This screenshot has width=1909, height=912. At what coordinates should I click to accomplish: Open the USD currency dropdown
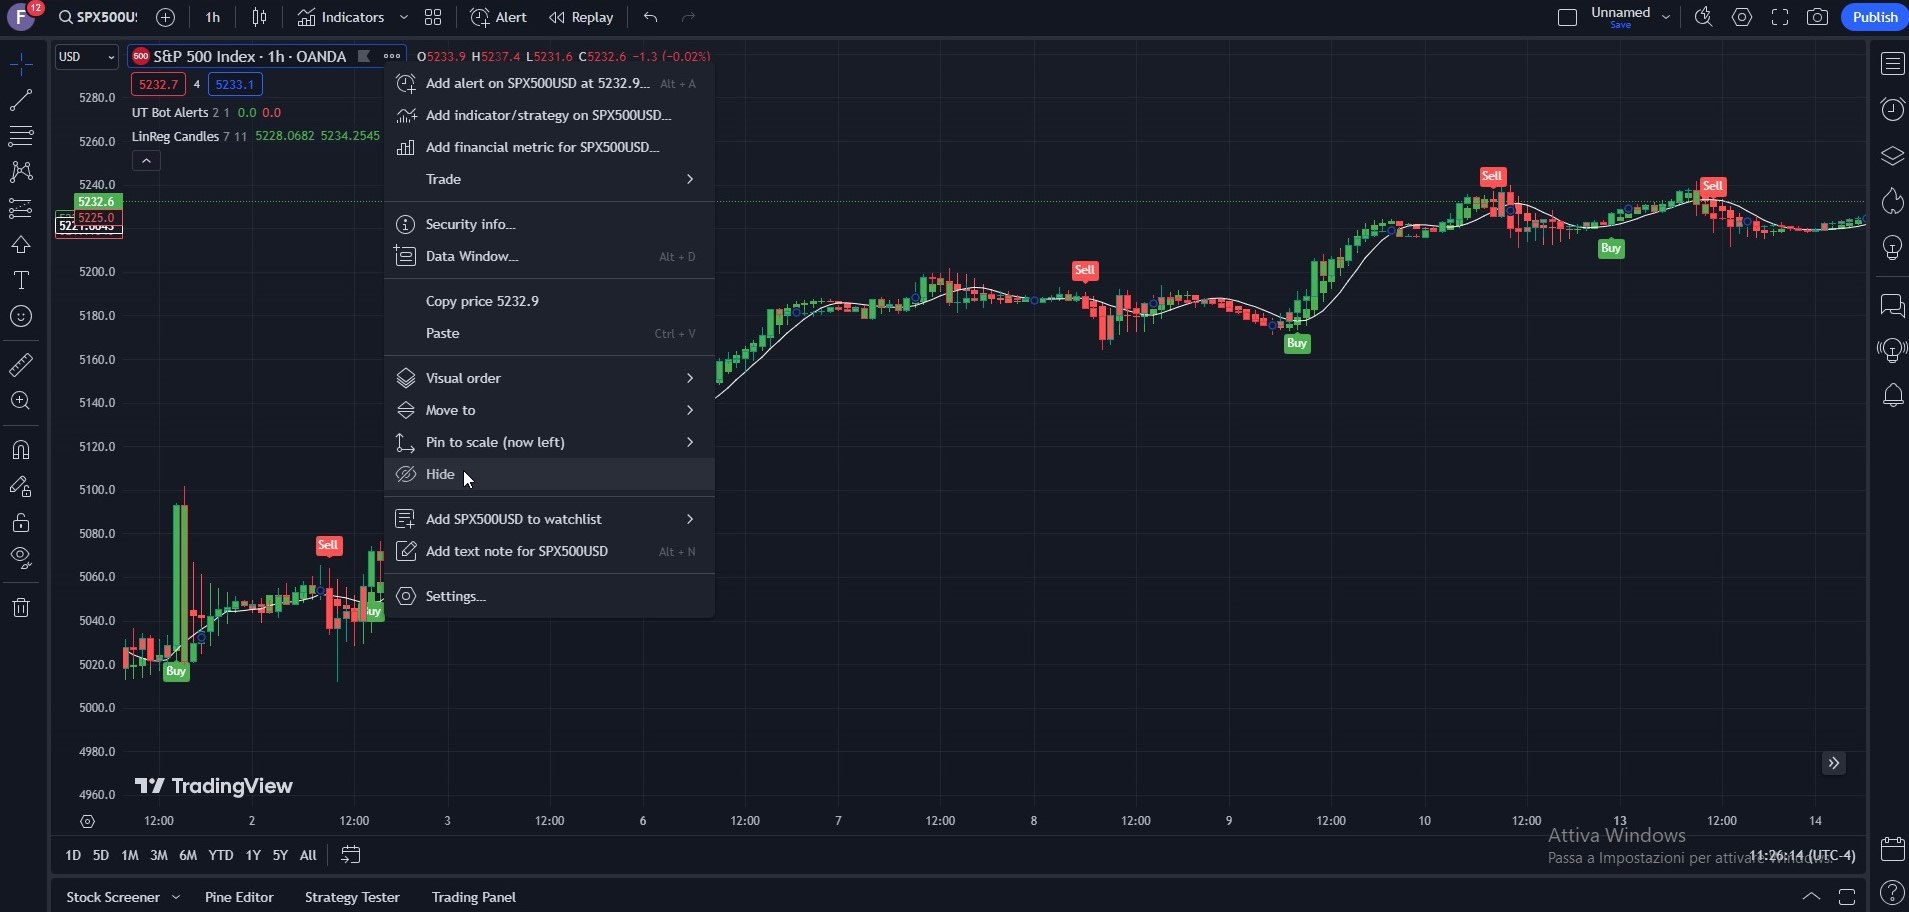[x=86, y=56]
